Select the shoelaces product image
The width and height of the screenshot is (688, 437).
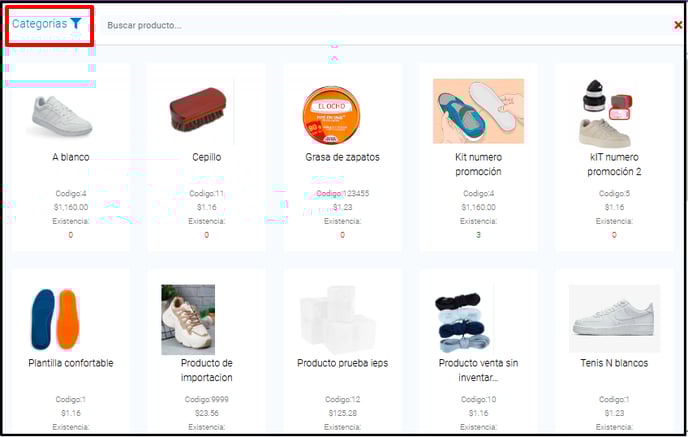[x=462, y=323]
